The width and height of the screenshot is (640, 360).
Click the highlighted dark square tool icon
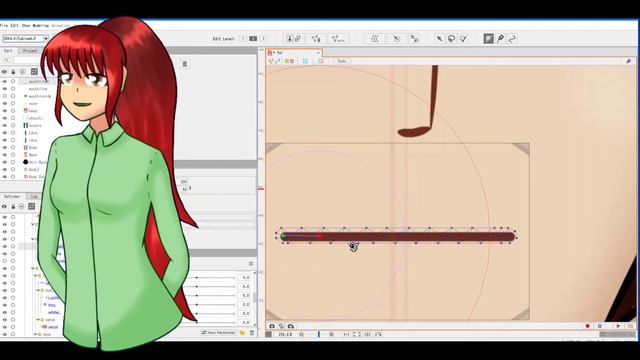click(489, 39)
